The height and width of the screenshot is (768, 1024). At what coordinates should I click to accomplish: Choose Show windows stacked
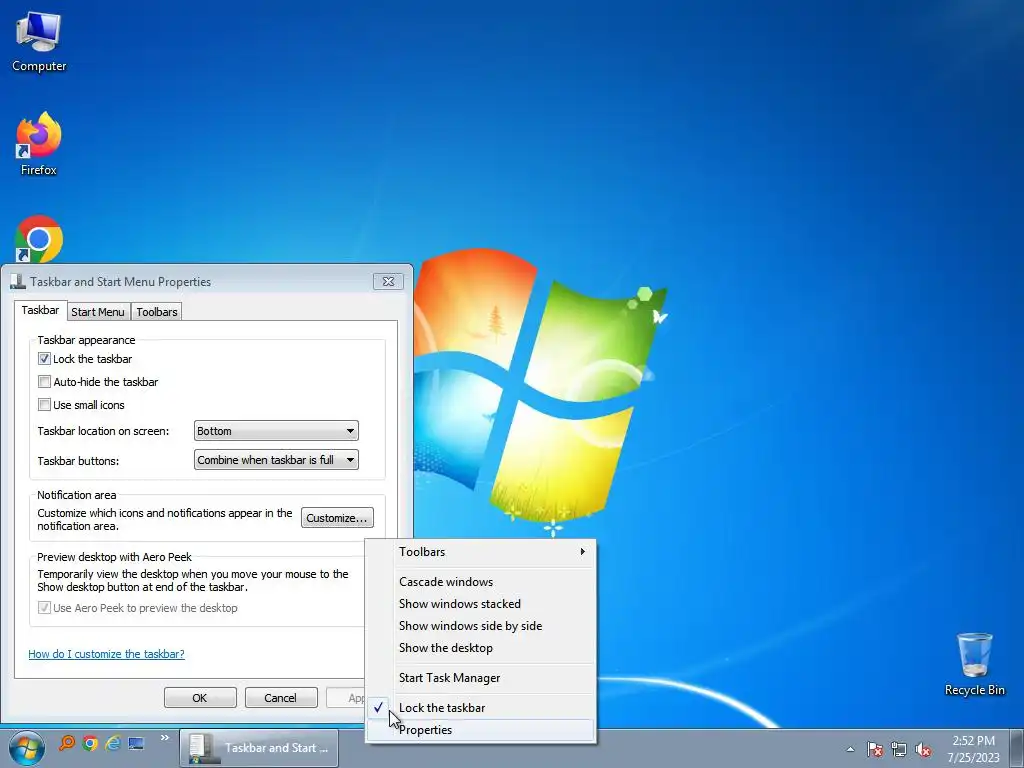(481, 603)
